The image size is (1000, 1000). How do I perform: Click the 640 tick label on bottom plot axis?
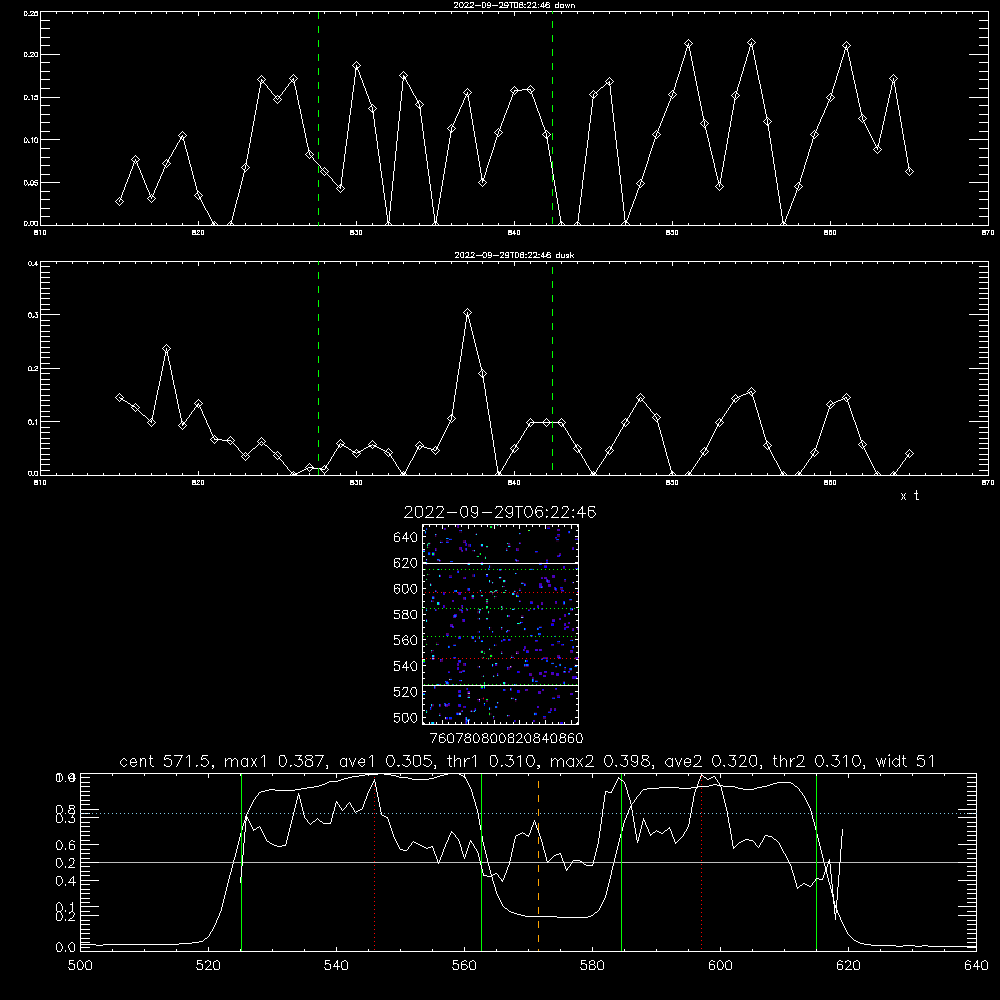976,966
